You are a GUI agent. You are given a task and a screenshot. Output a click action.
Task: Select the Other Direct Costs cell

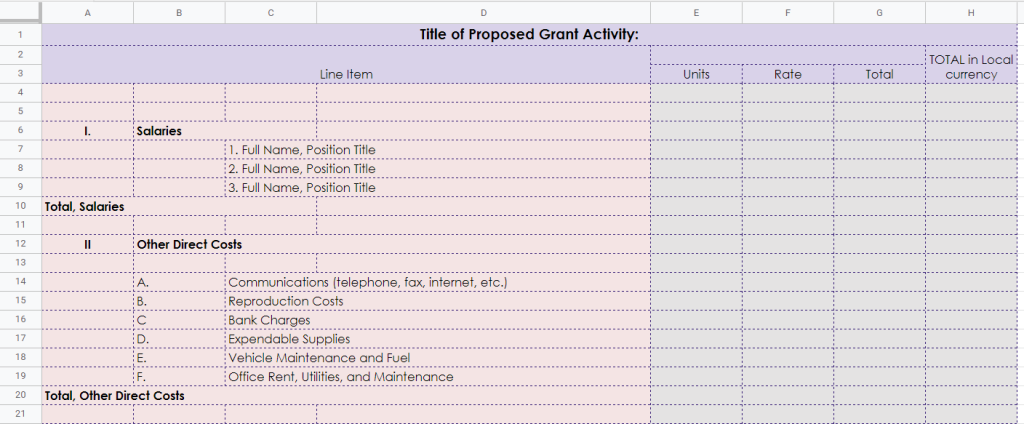click(392, 244)
